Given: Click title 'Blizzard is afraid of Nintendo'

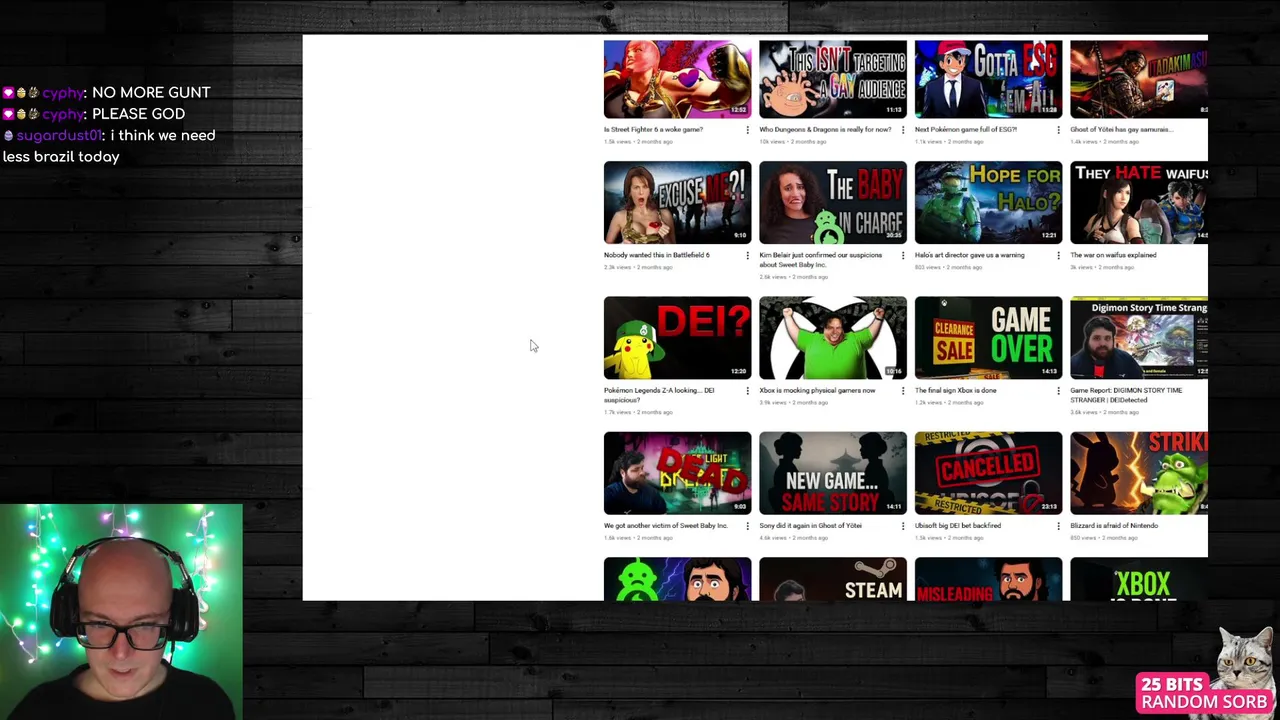Looking at the screenshot, I should point(1114,525).
